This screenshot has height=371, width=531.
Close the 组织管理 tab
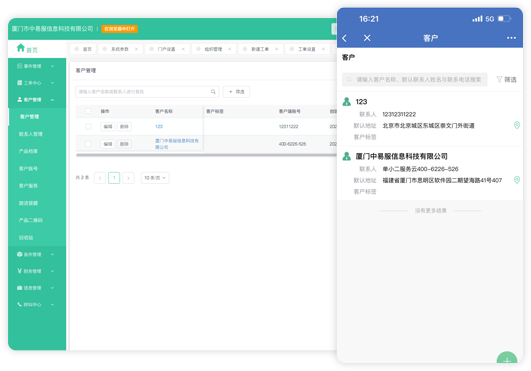tap(230, 49)
